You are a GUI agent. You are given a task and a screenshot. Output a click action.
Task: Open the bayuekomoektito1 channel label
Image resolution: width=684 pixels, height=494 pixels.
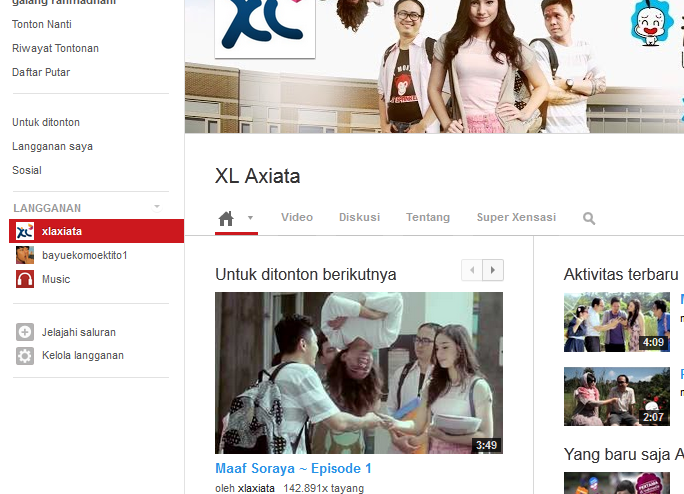85,255
